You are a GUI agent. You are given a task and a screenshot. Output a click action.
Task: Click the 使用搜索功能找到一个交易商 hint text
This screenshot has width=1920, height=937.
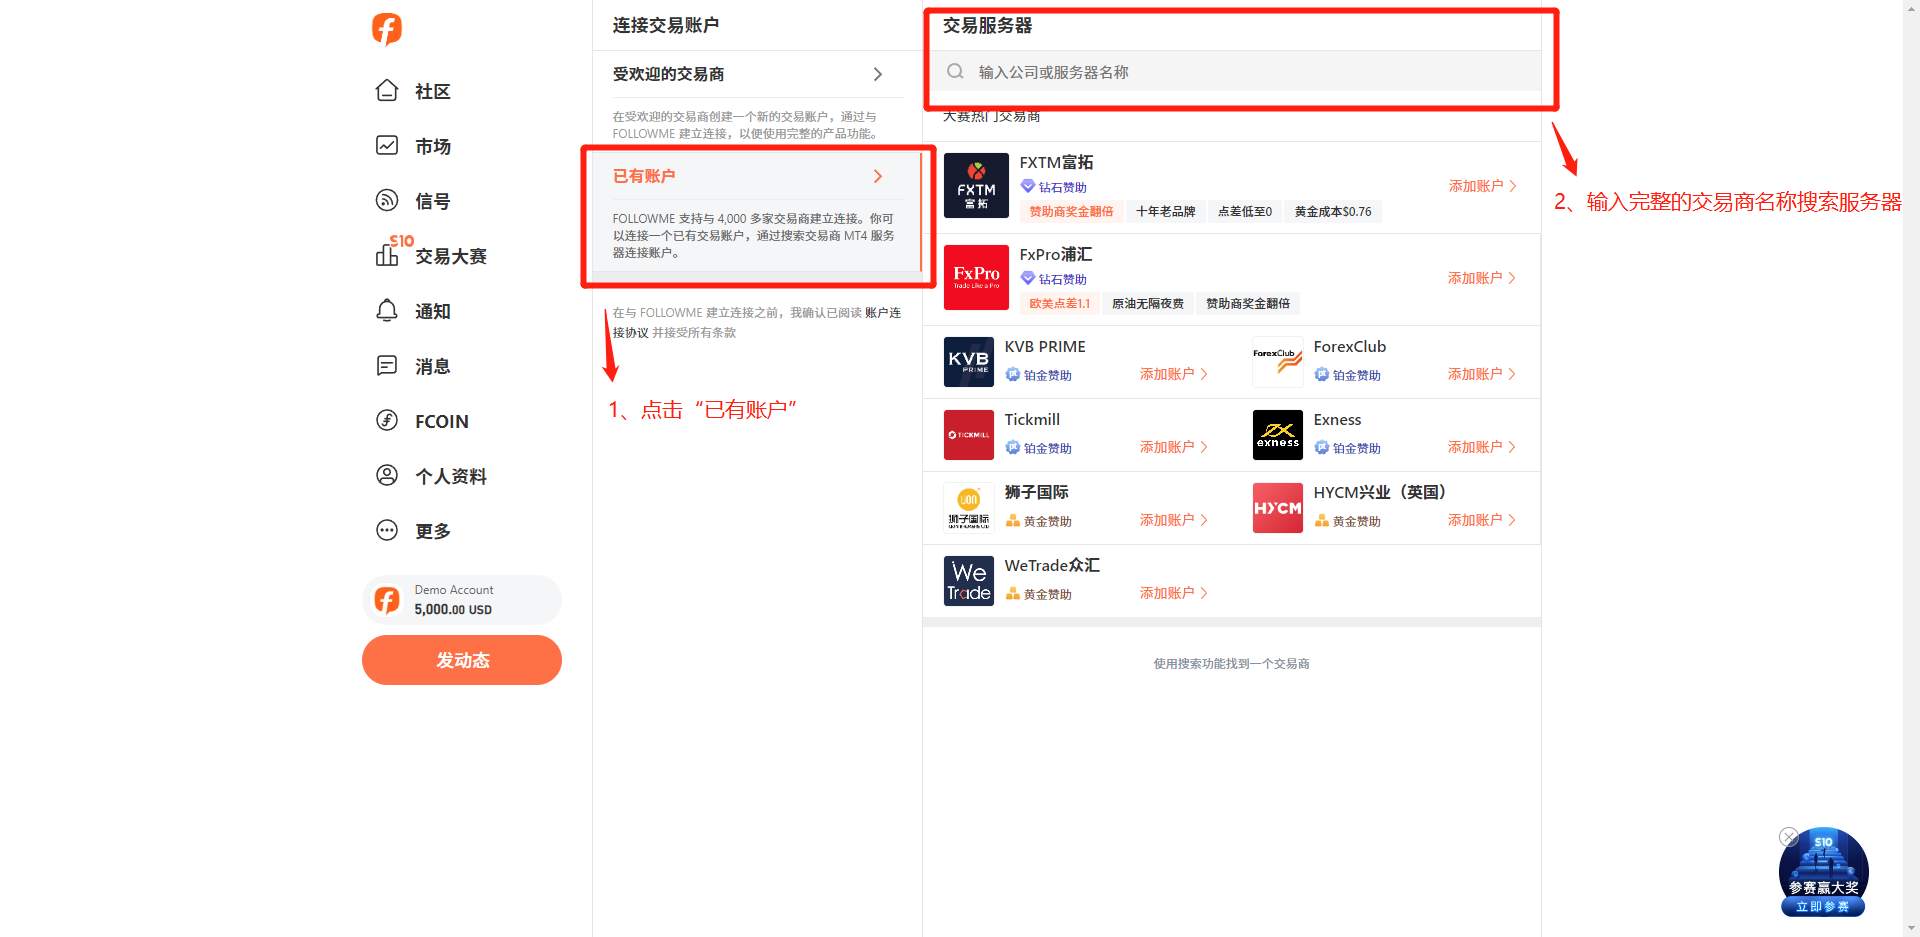(1231, 664)
